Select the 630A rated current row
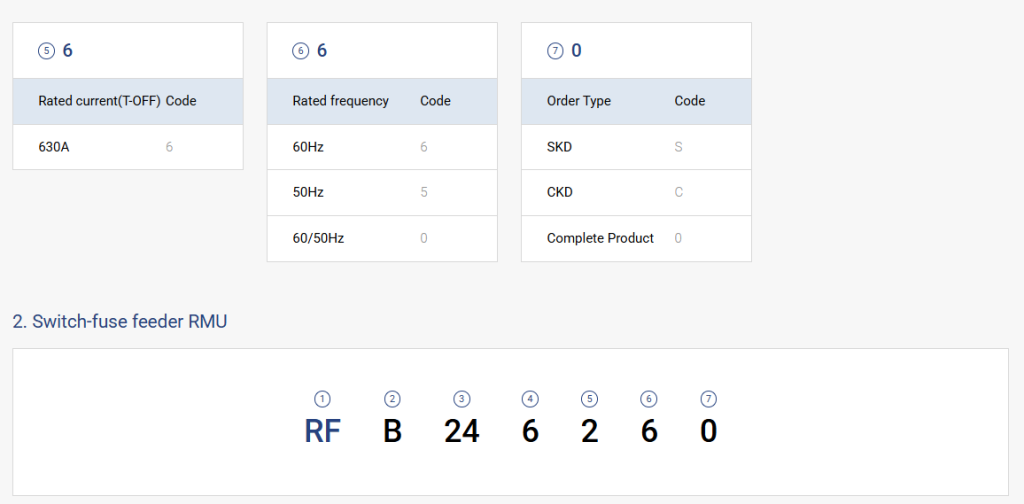The width and height of the screenshot is (1024, 504). (127, 147)
